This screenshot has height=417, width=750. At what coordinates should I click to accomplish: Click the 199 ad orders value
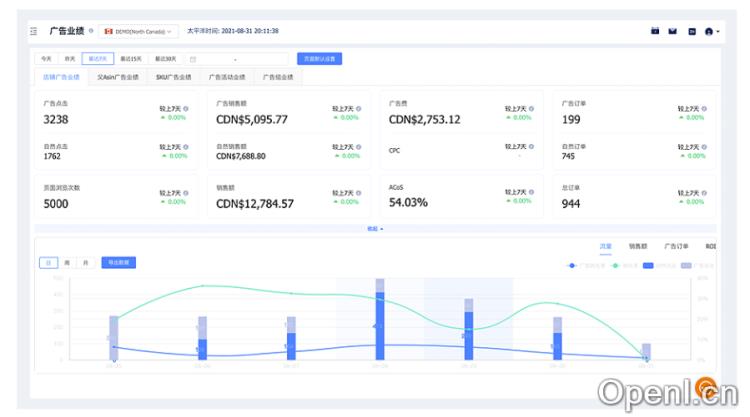(571, 120)
